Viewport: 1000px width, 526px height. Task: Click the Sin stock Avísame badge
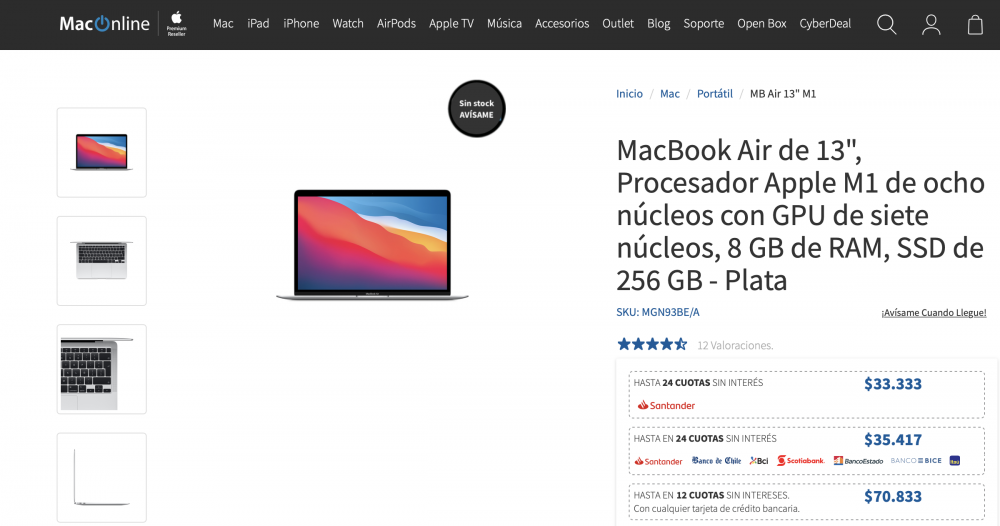point(476,108)
